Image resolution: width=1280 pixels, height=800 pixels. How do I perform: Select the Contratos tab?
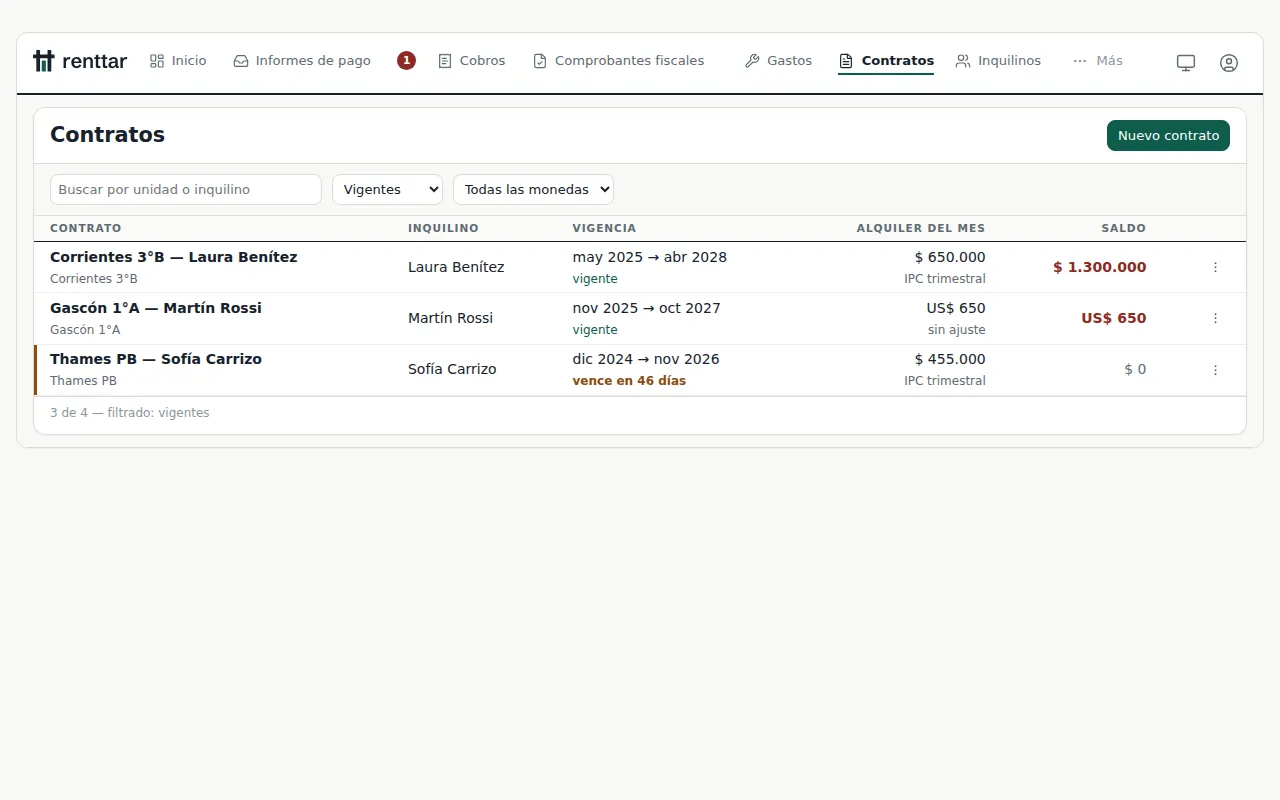click(886, 61)
